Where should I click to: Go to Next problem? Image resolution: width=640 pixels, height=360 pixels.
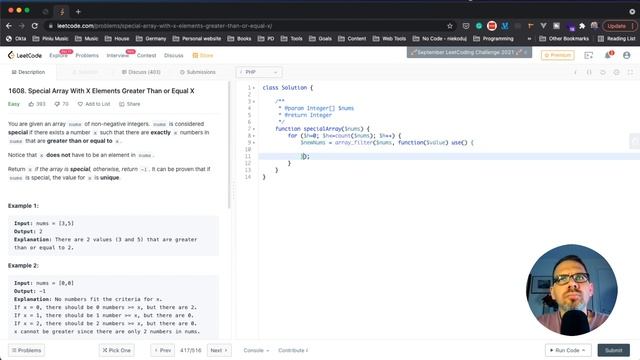(x=219, y=350)
